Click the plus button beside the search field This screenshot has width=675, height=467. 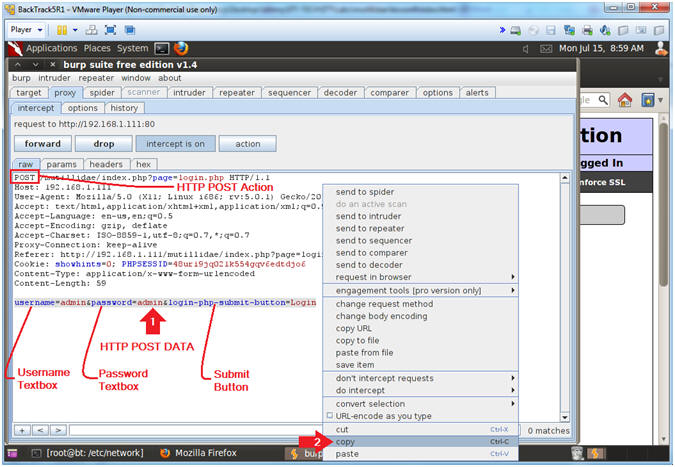(x=22, y=430)
